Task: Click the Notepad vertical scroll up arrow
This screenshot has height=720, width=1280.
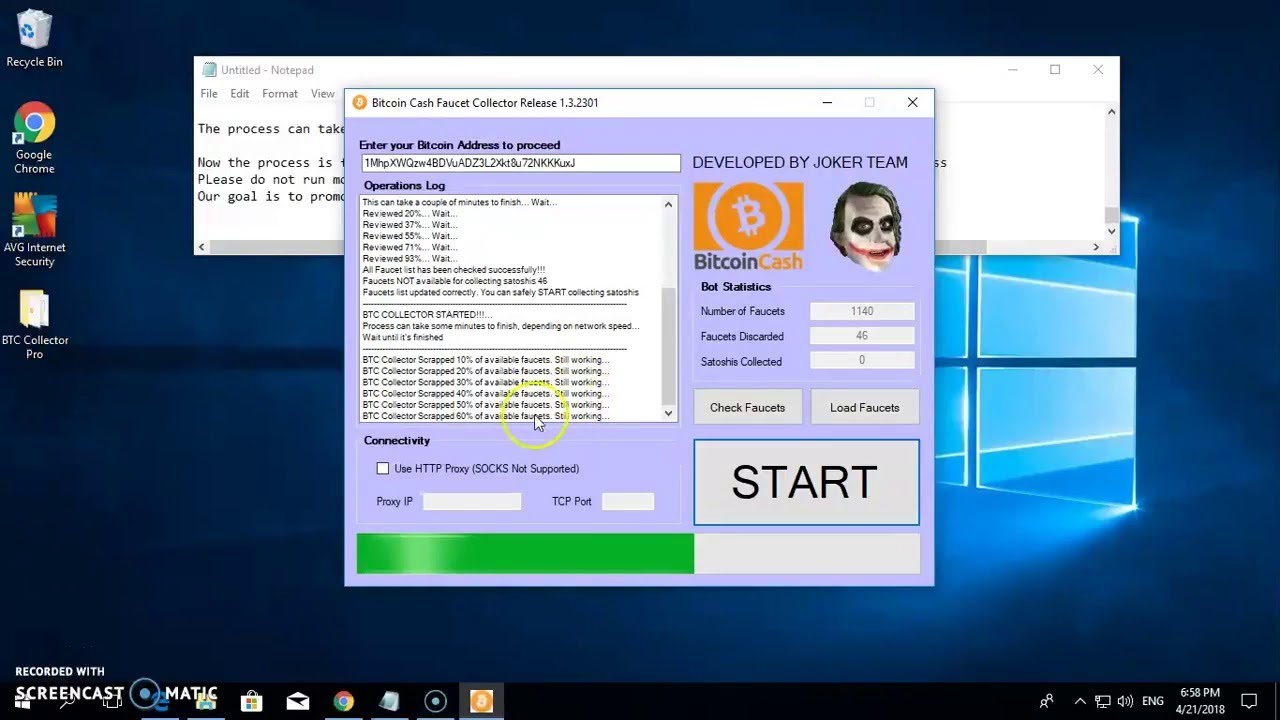Action: click(1111, 112)
